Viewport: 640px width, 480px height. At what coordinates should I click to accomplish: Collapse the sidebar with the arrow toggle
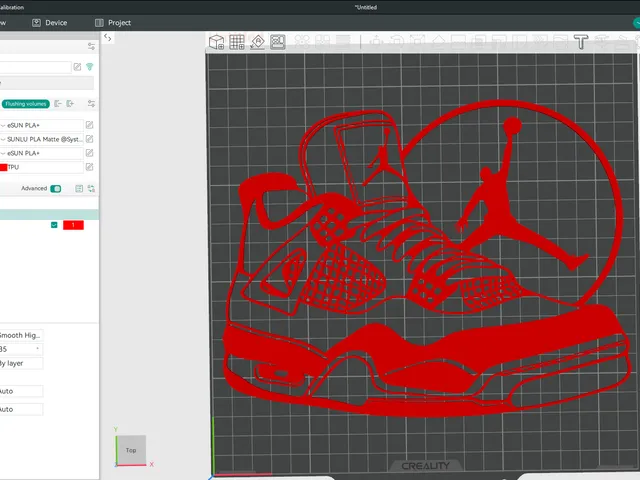(x=108, y=38)
